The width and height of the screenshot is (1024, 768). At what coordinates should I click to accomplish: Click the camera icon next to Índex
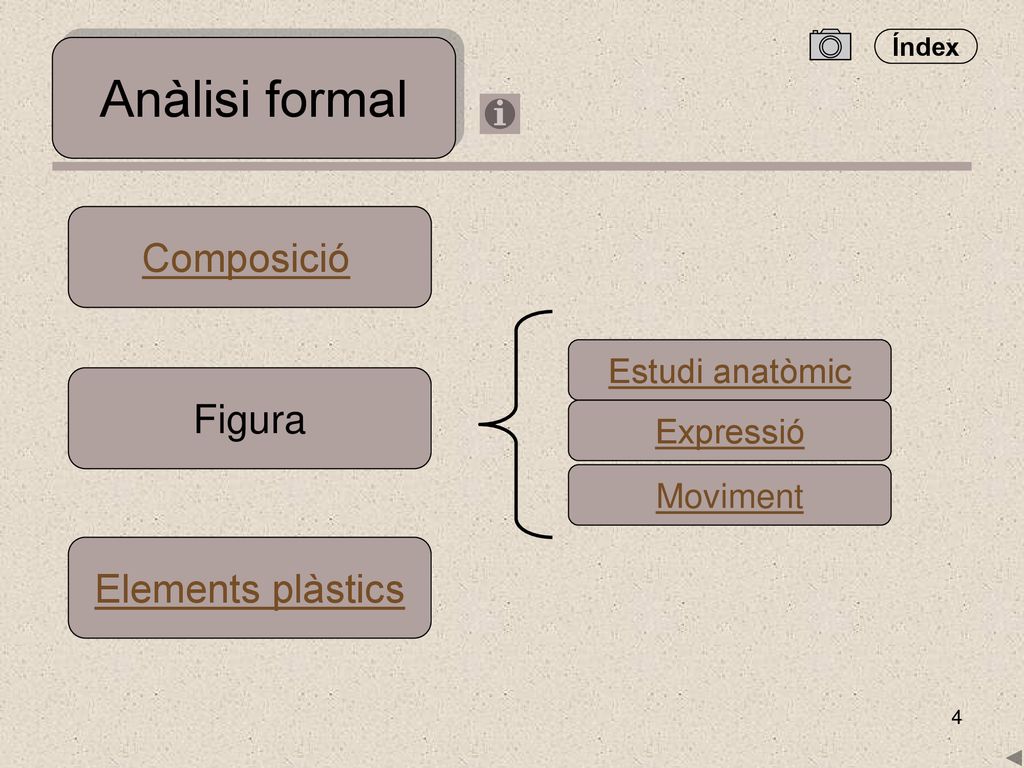click(x=830, y=45)
